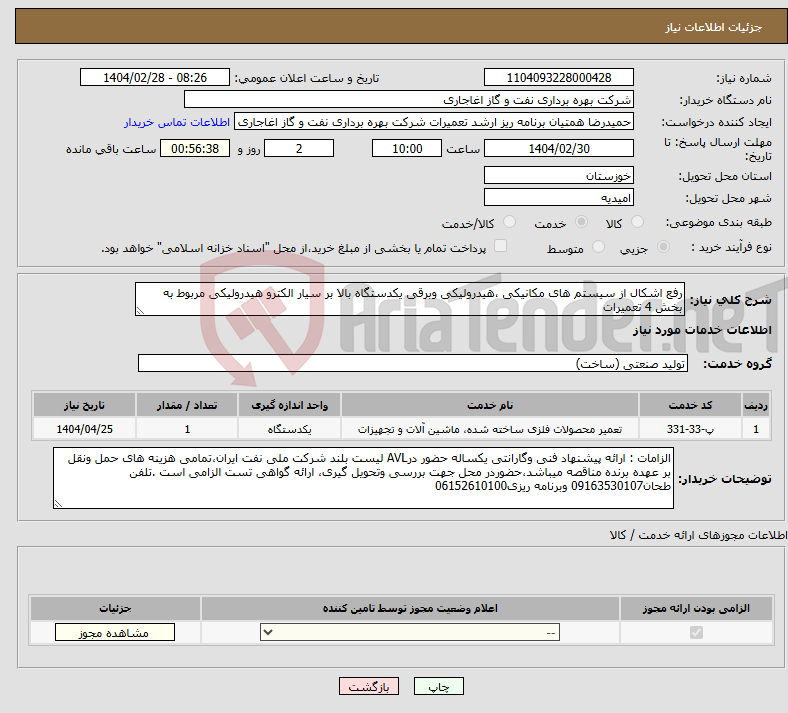Image resolution: width=788 pixels, height=713 pixels.
Task: Toggle the اسناد خزانه اسلامی payment checkbox
Action: [x=501, y=246]
